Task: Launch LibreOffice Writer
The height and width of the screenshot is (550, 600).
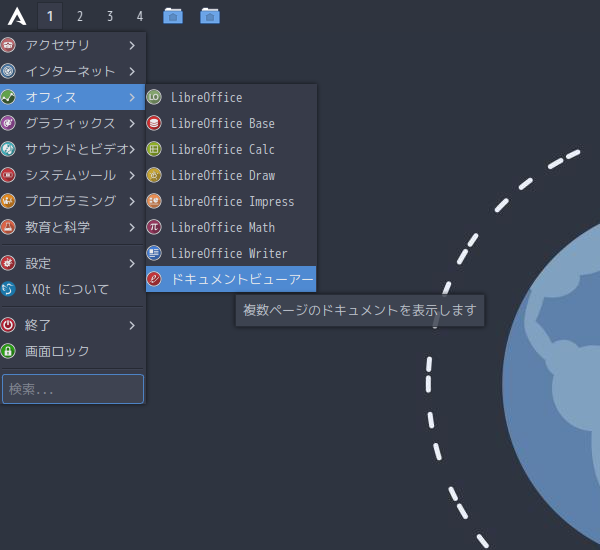Action: click(x=231, y=253)
